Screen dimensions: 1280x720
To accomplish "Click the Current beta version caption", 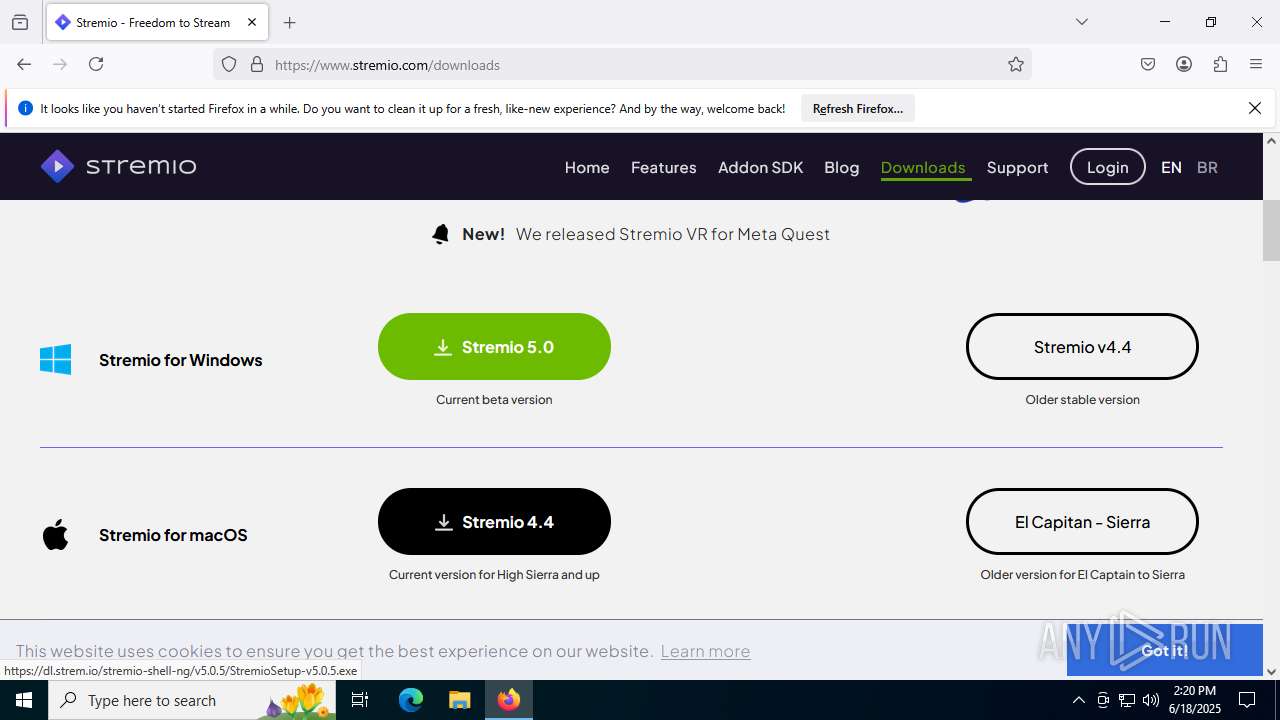I will [494, 399].
